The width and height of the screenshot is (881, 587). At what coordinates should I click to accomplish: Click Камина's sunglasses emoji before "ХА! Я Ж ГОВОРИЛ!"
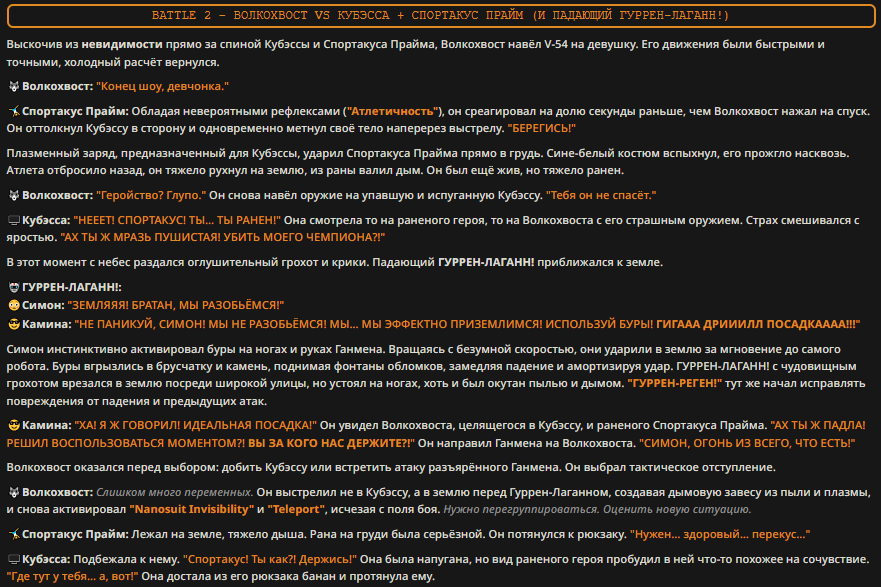(x=14, y=425)
